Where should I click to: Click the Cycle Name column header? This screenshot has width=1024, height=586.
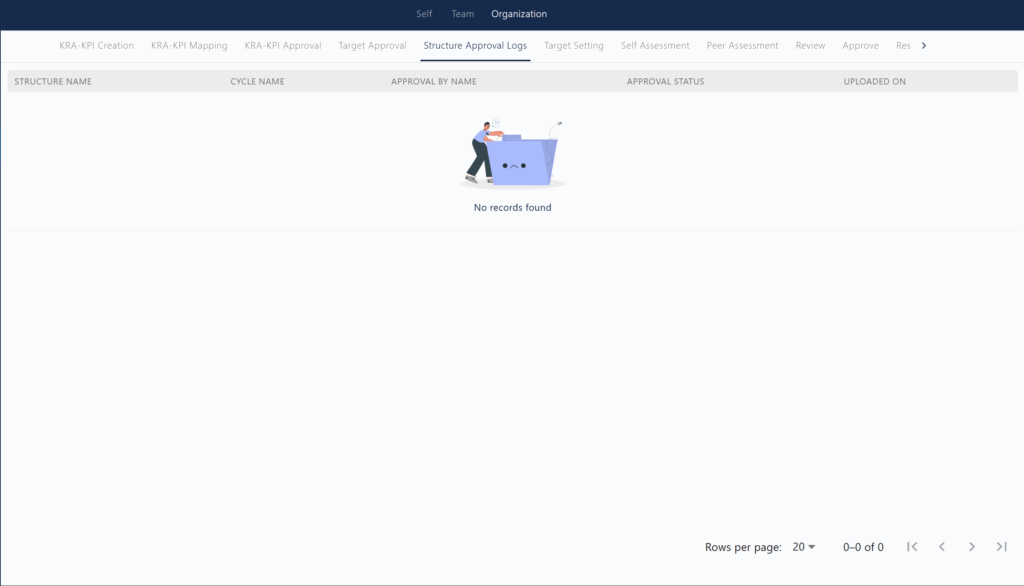(x=257, y=82)
